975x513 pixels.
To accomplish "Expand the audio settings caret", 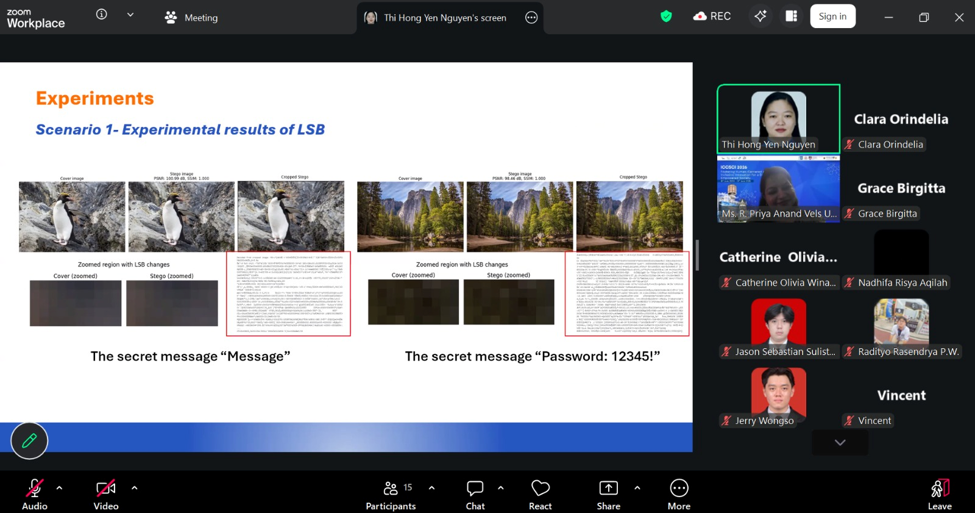I will click(x=59, y=488).
